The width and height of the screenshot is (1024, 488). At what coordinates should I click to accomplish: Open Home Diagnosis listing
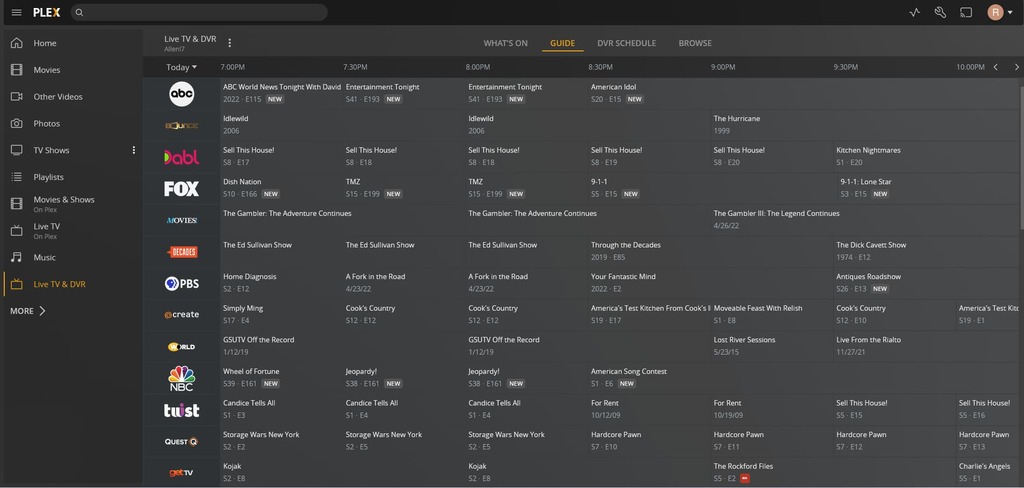coord(281,283)
